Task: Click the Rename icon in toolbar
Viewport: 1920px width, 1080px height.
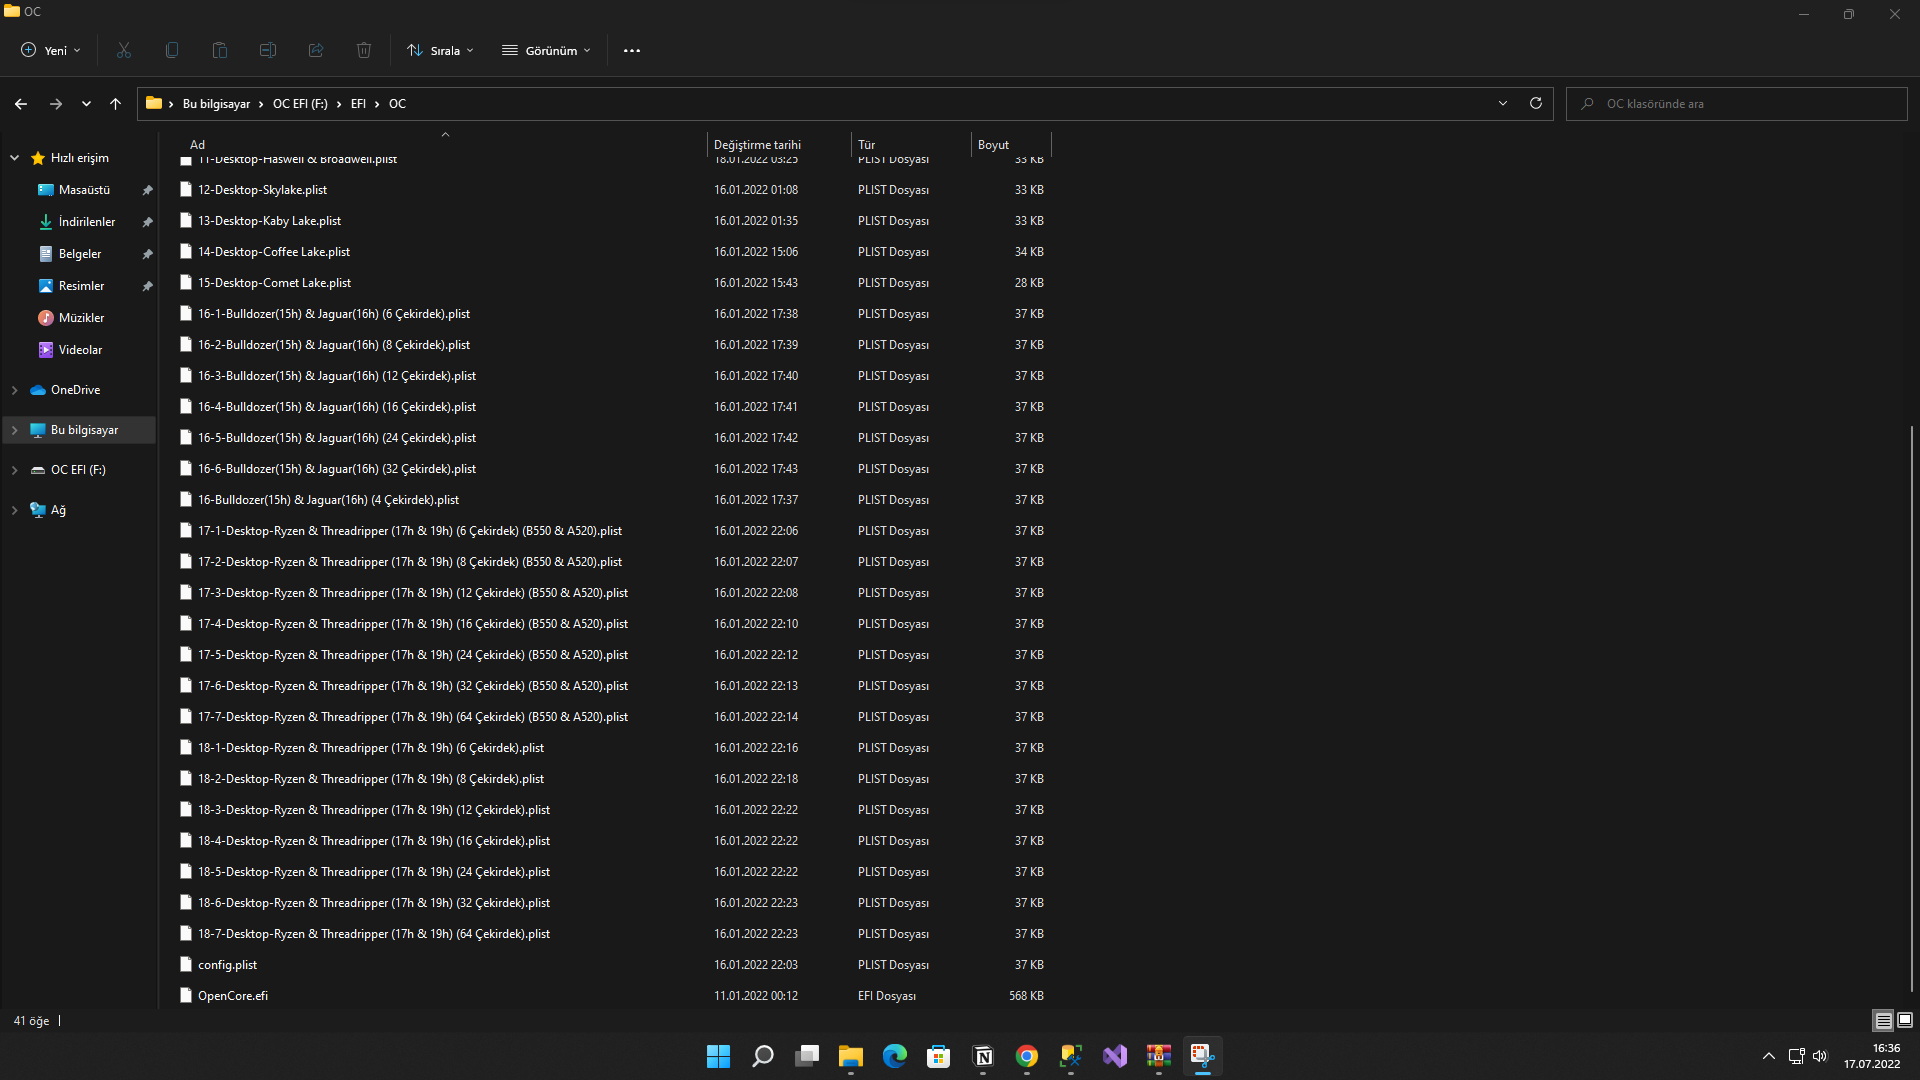Action: point(268,50)
